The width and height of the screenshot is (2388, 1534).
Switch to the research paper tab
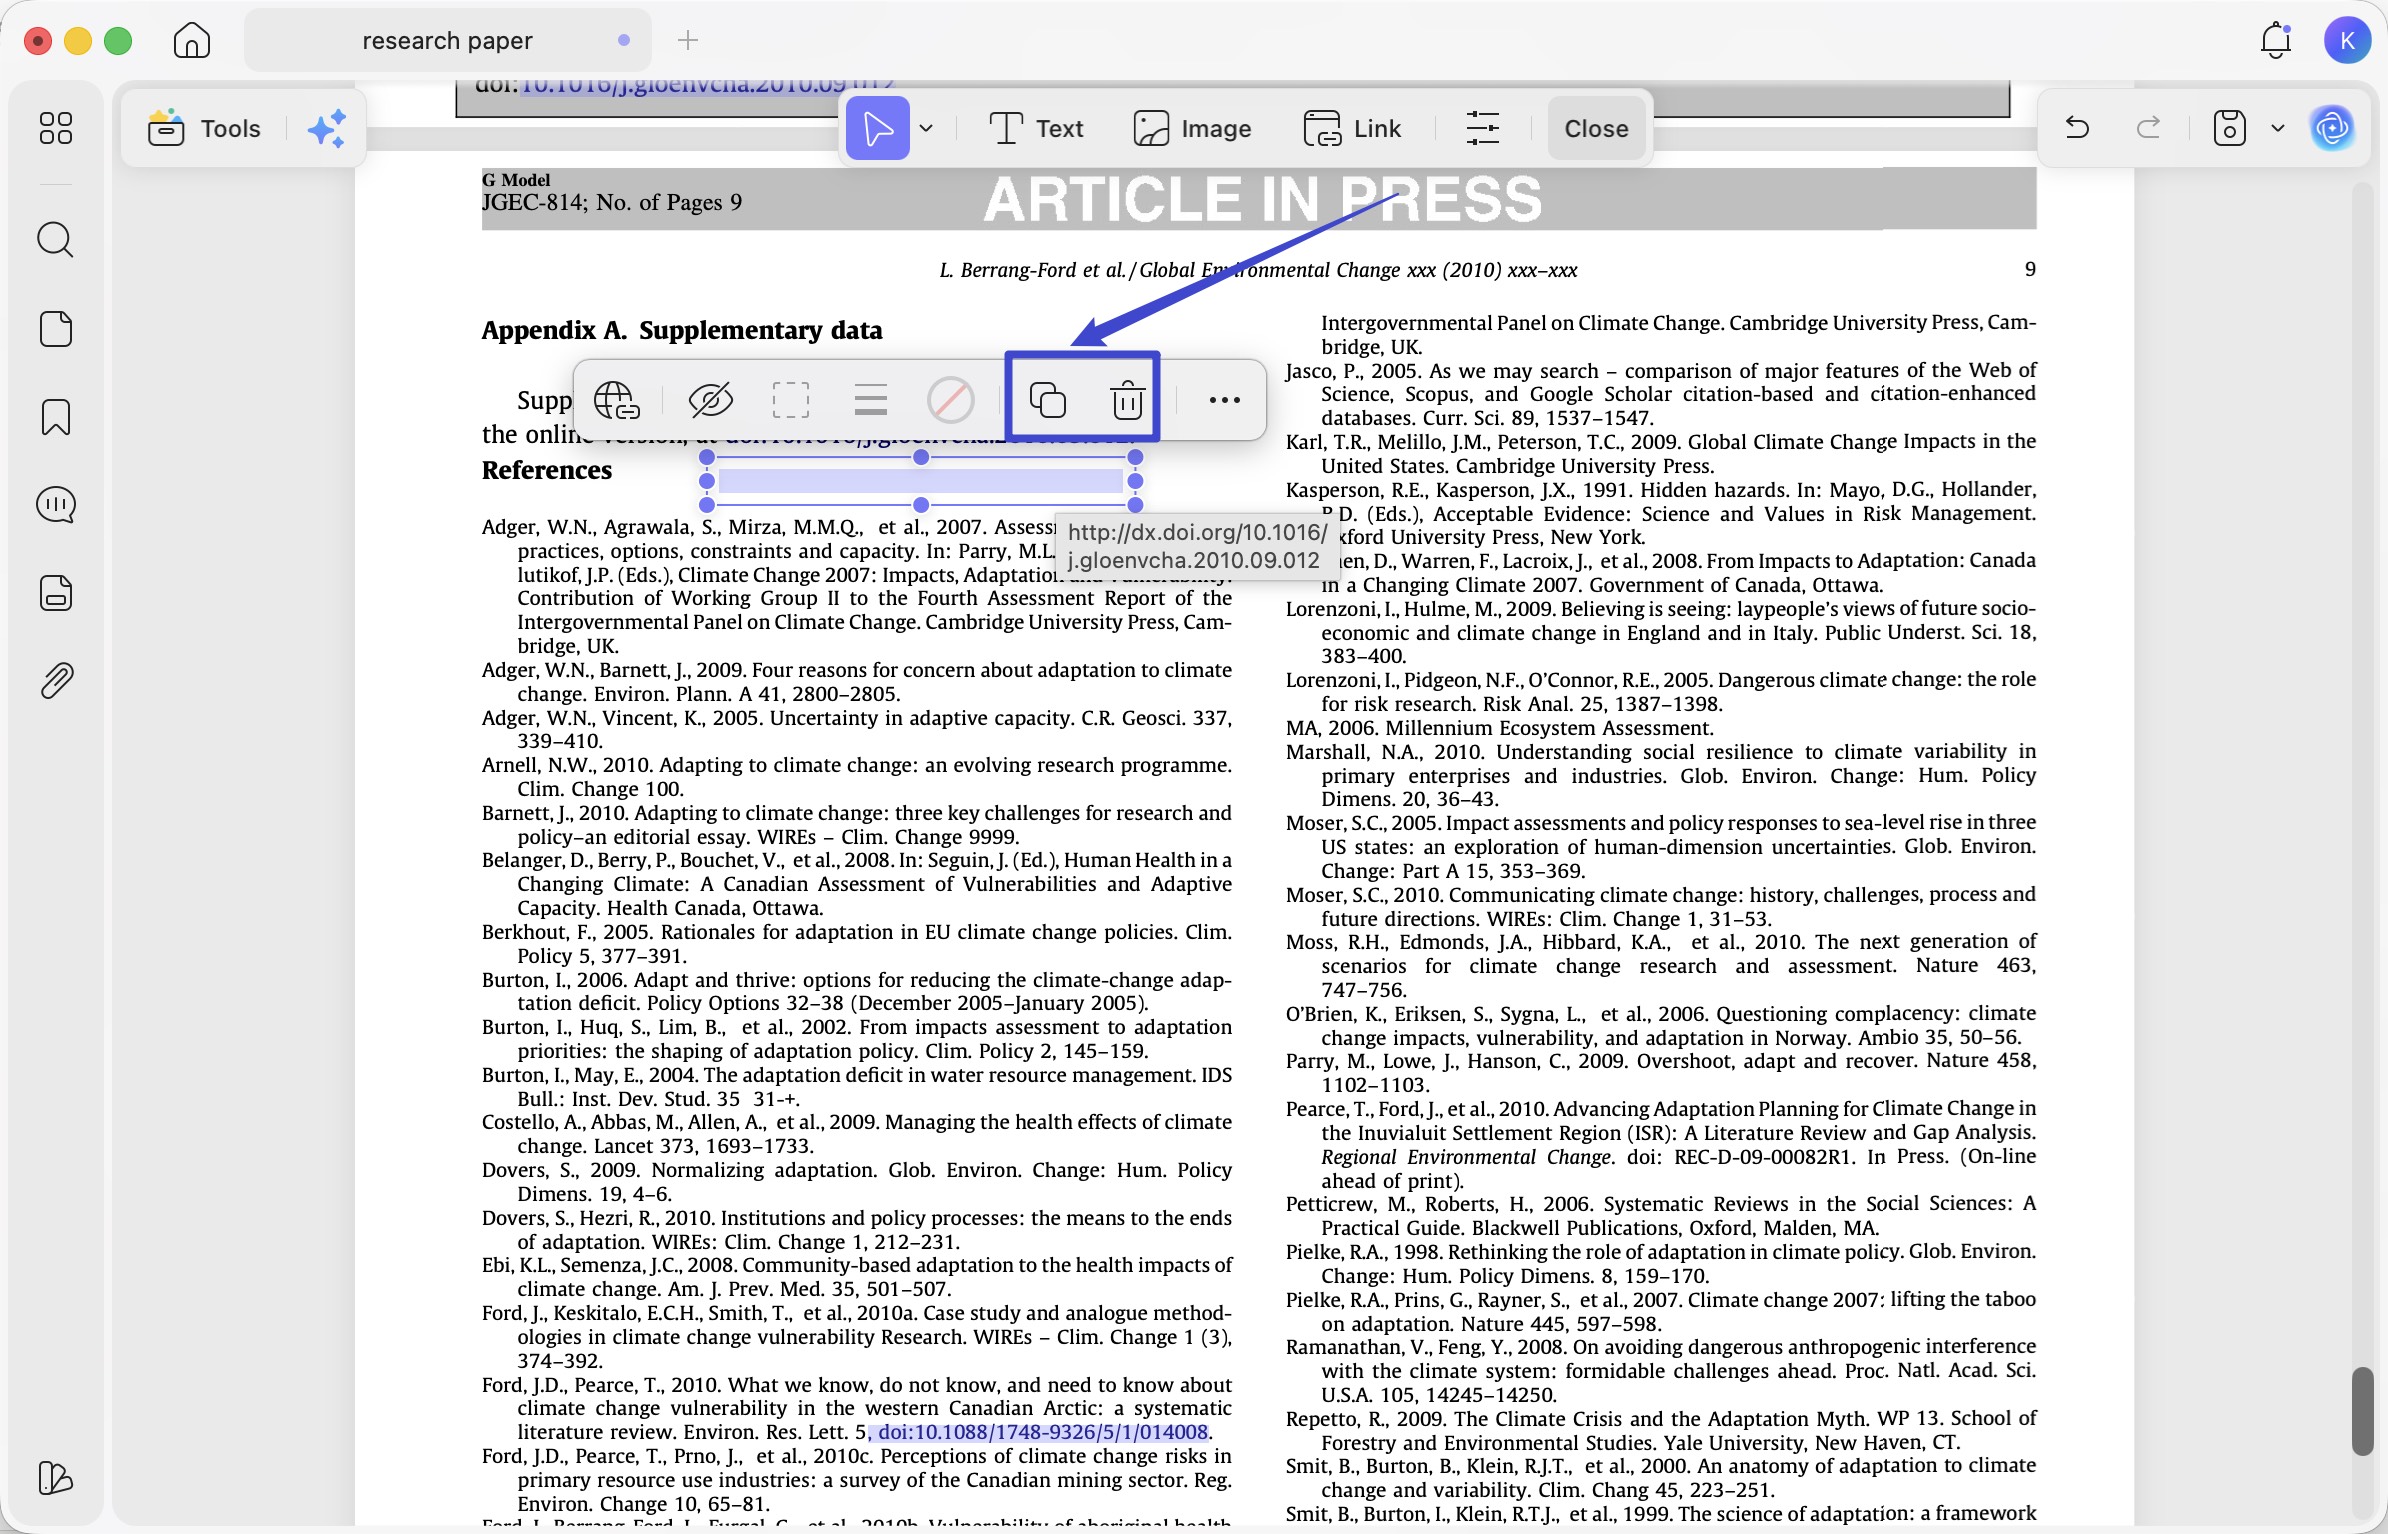pos(447,40)
